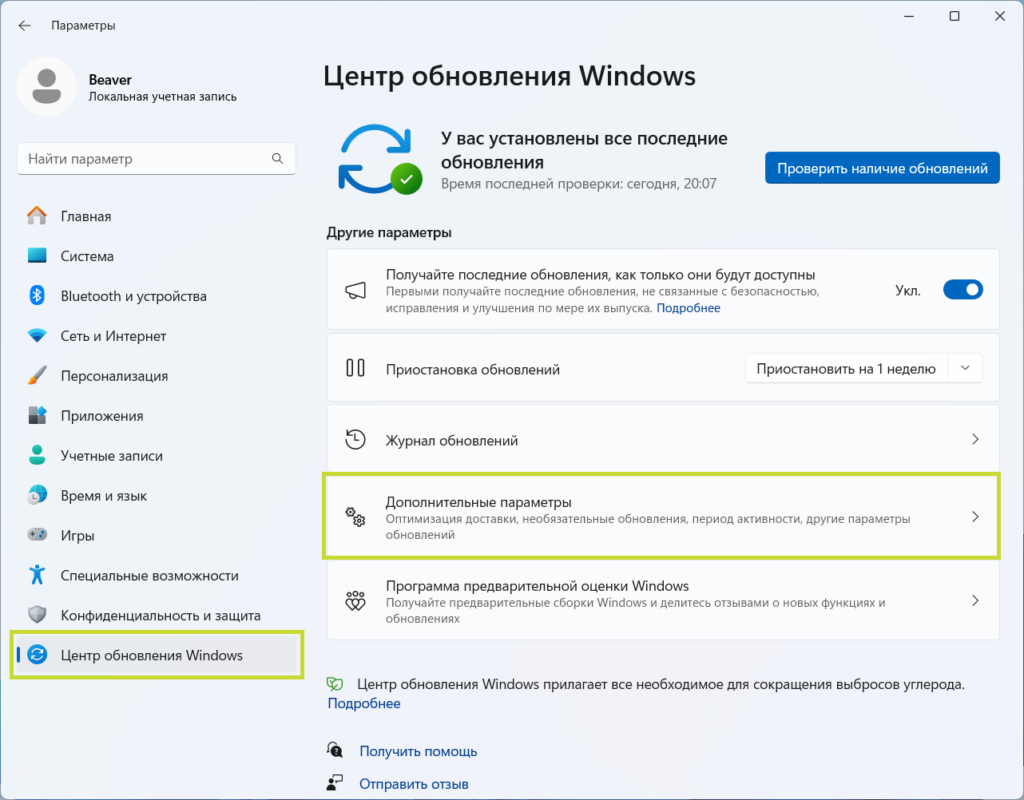Click Время последней проверки status text
1024x800 pixels.
(578, 184)
